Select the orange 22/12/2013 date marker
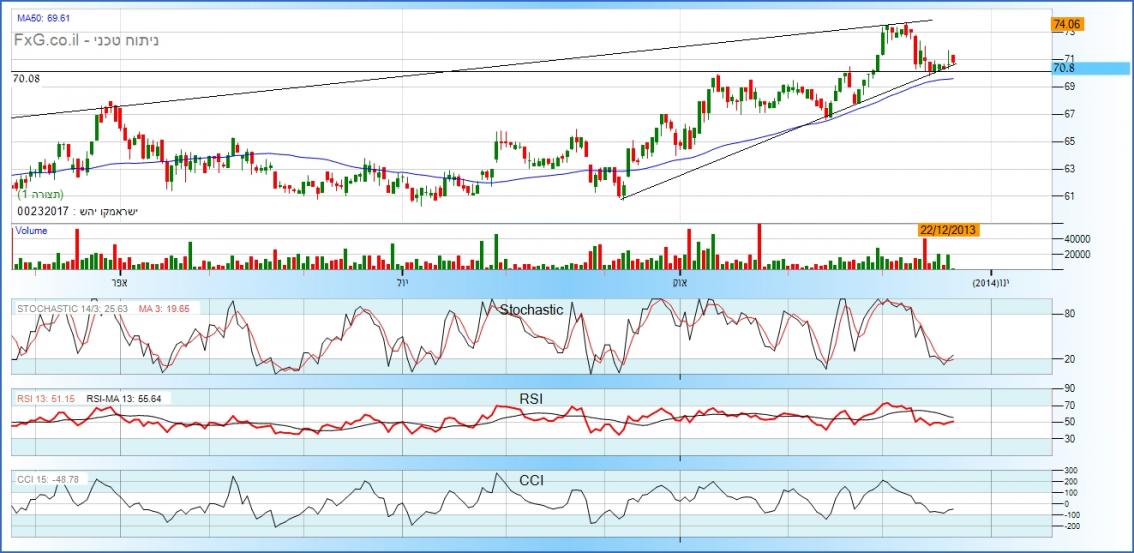Screen dimensions: 1134x553 click(948, 230)
